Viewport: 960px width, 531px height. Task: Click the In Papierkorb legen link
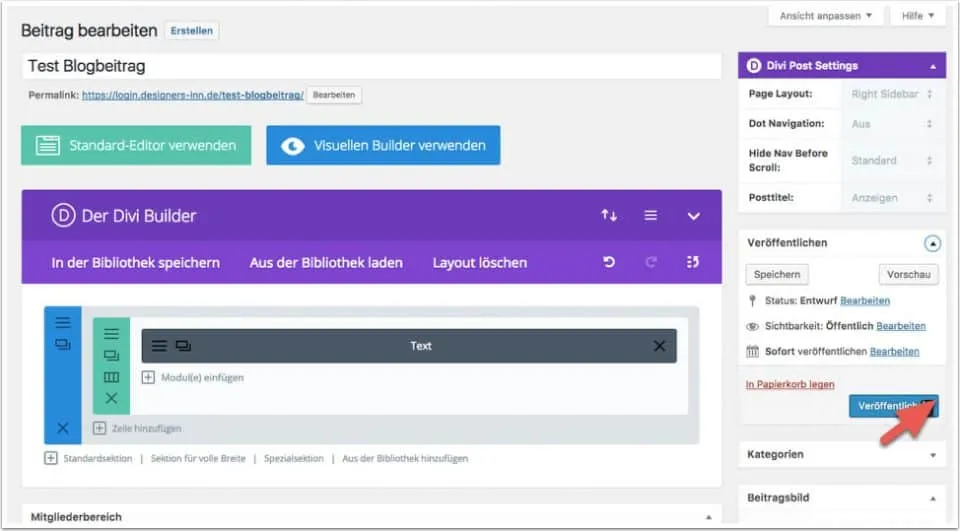click(x=790, y=384)
